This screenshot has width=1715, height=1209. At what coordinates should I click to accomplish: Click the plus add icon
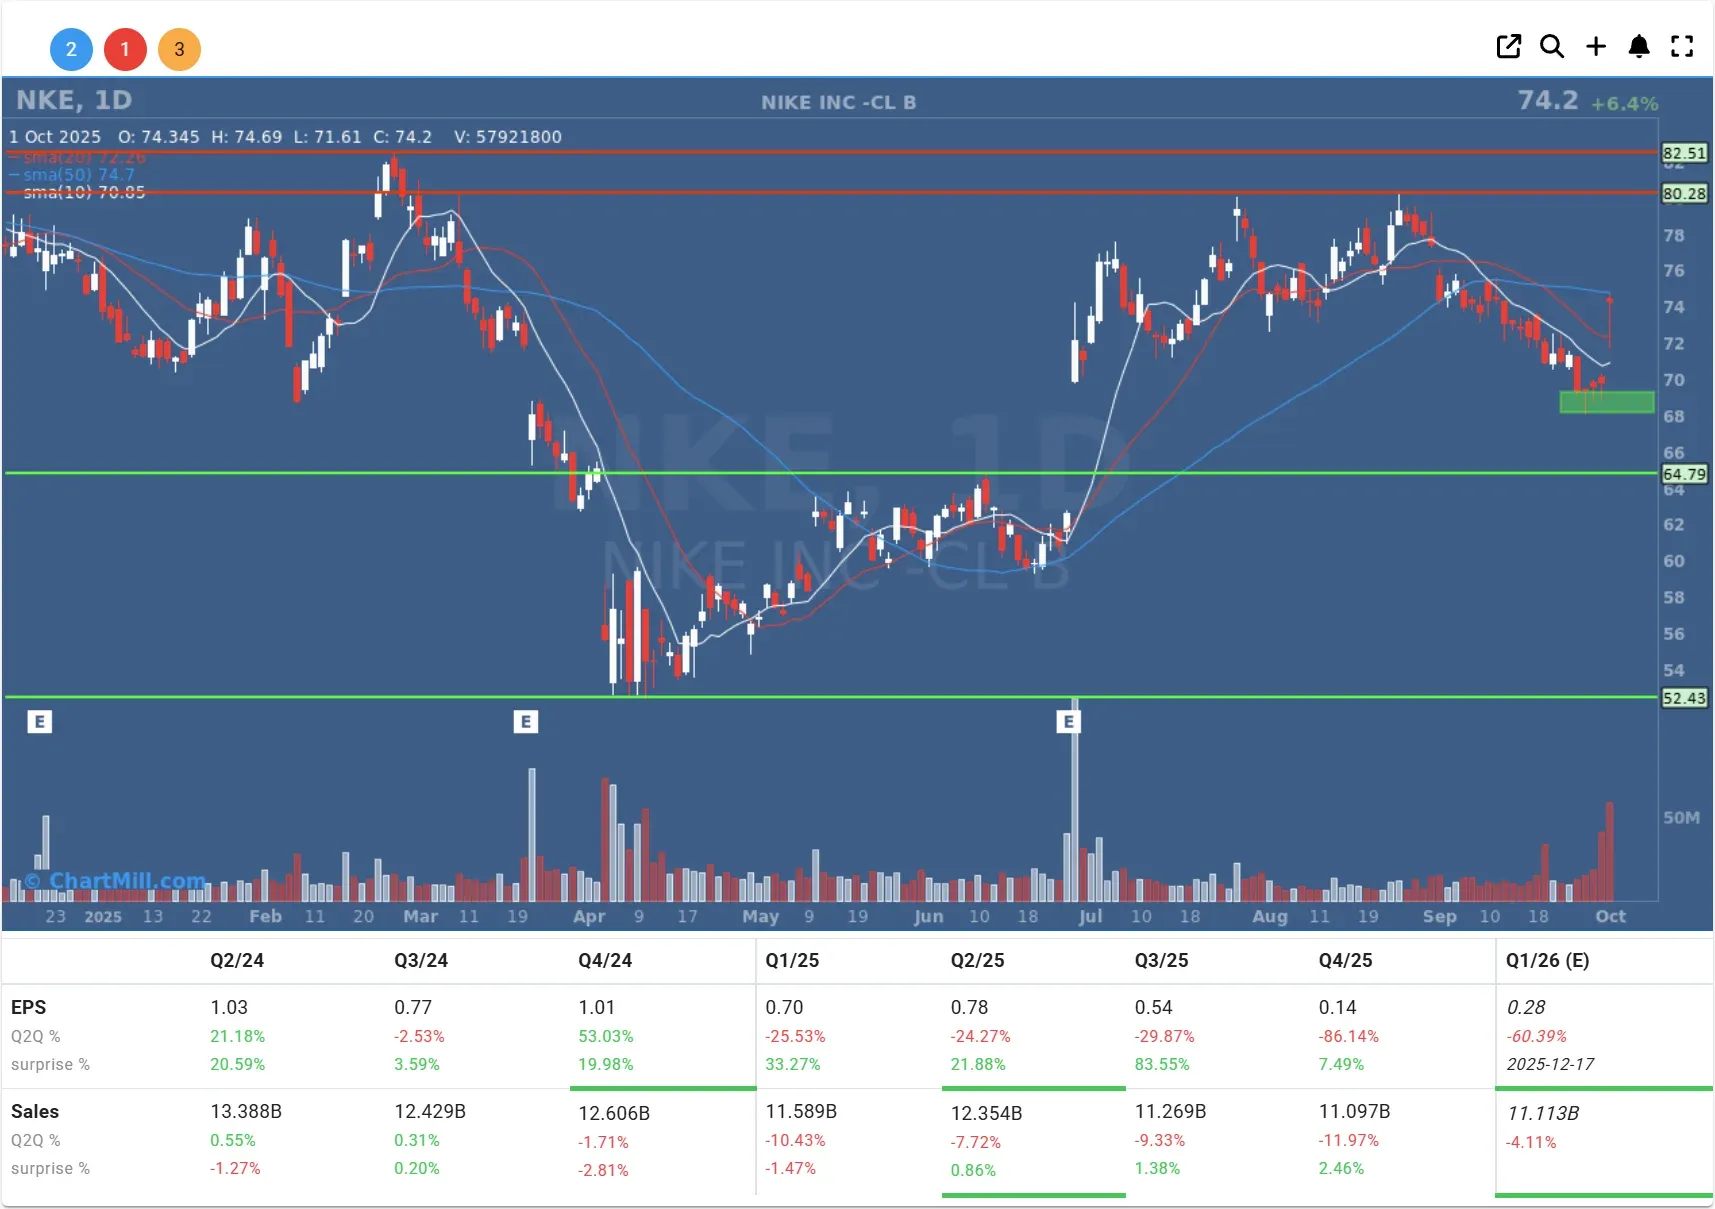[1596, 47]
